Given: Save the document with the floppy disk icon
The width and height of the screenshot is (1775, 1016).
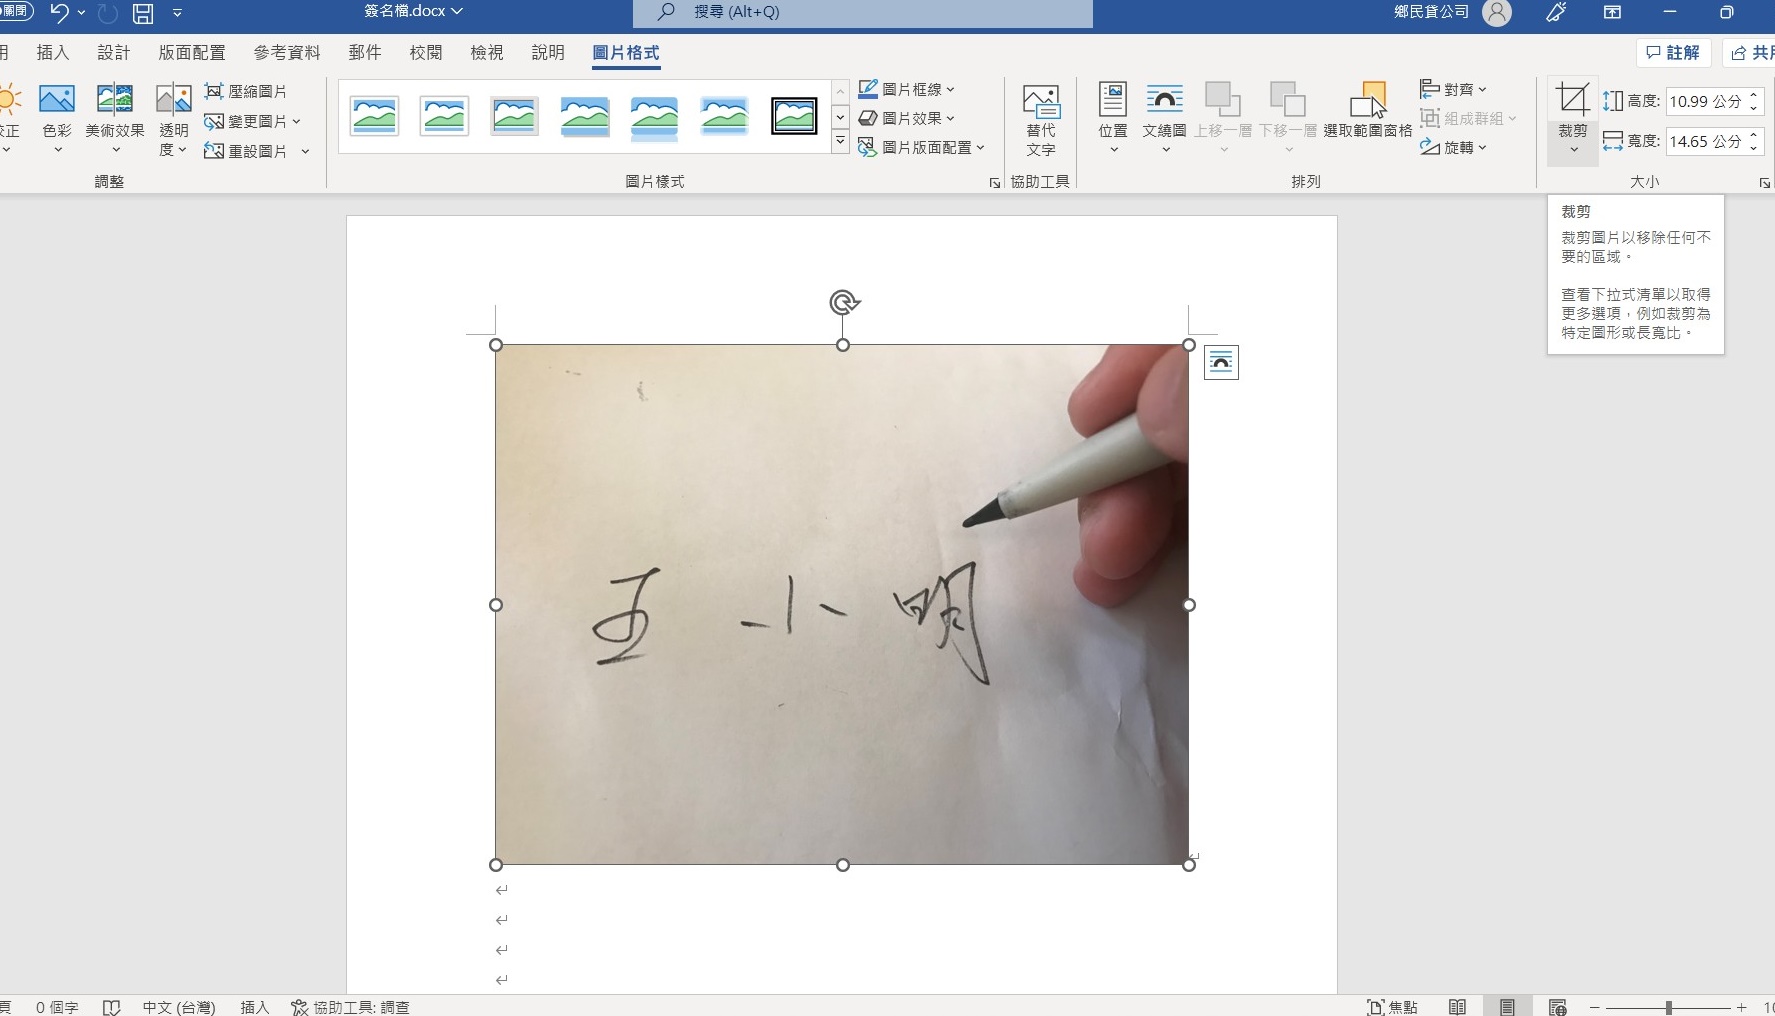Looking at the screenshot, I should (x=143, y=13).
